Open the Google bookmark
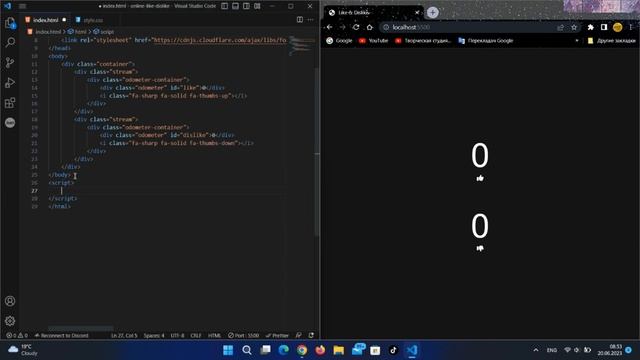Viewport: 640px width, 360px height. click(x=340, y=41)
